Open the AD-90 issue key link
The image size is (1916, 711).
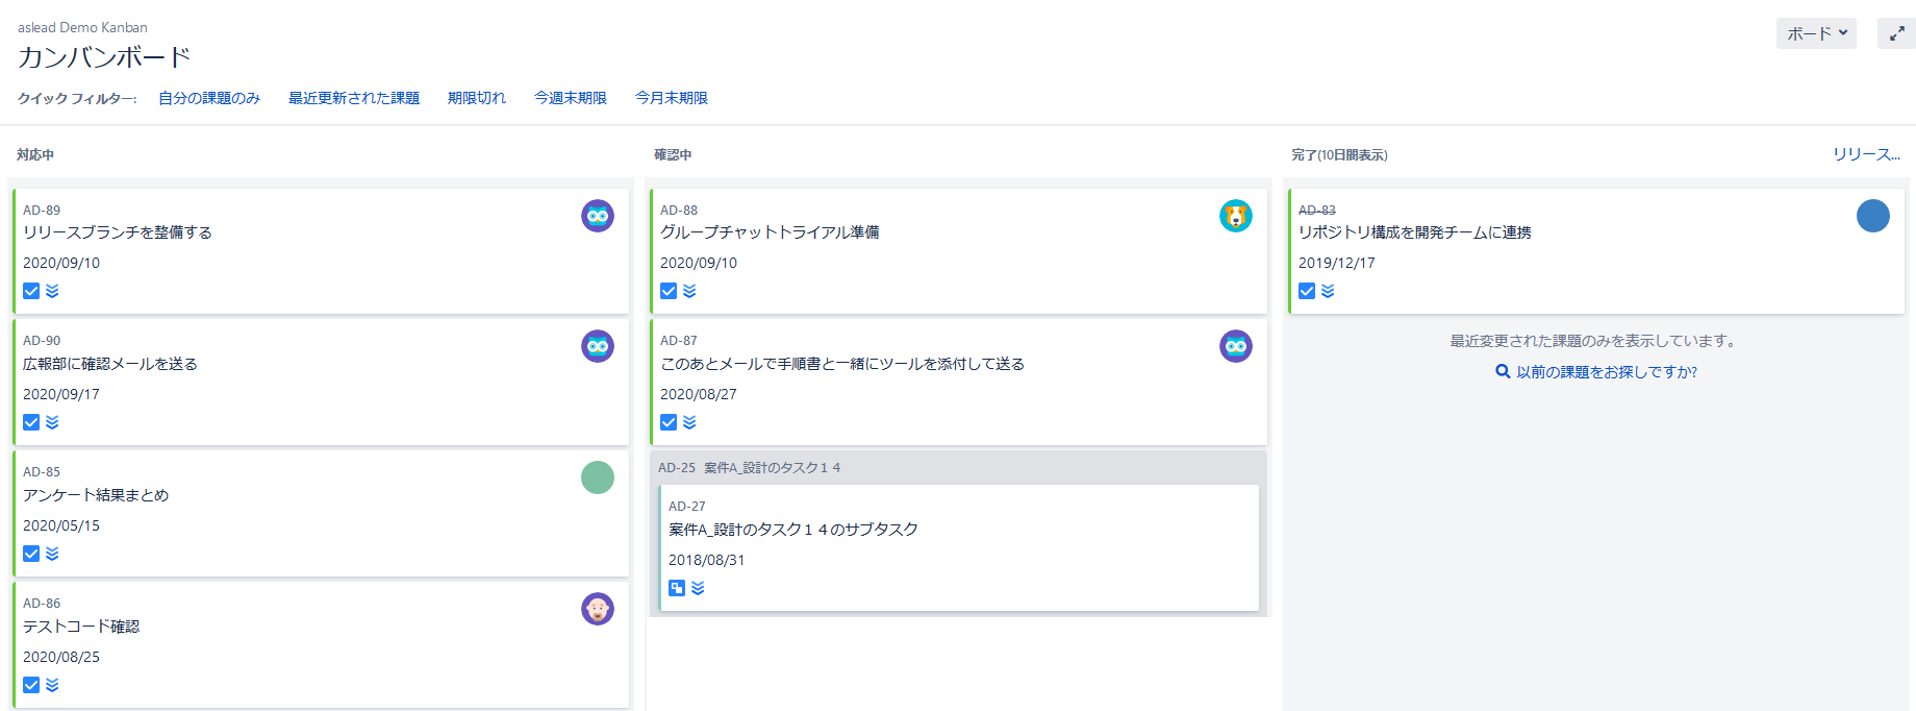coord(42,341)
